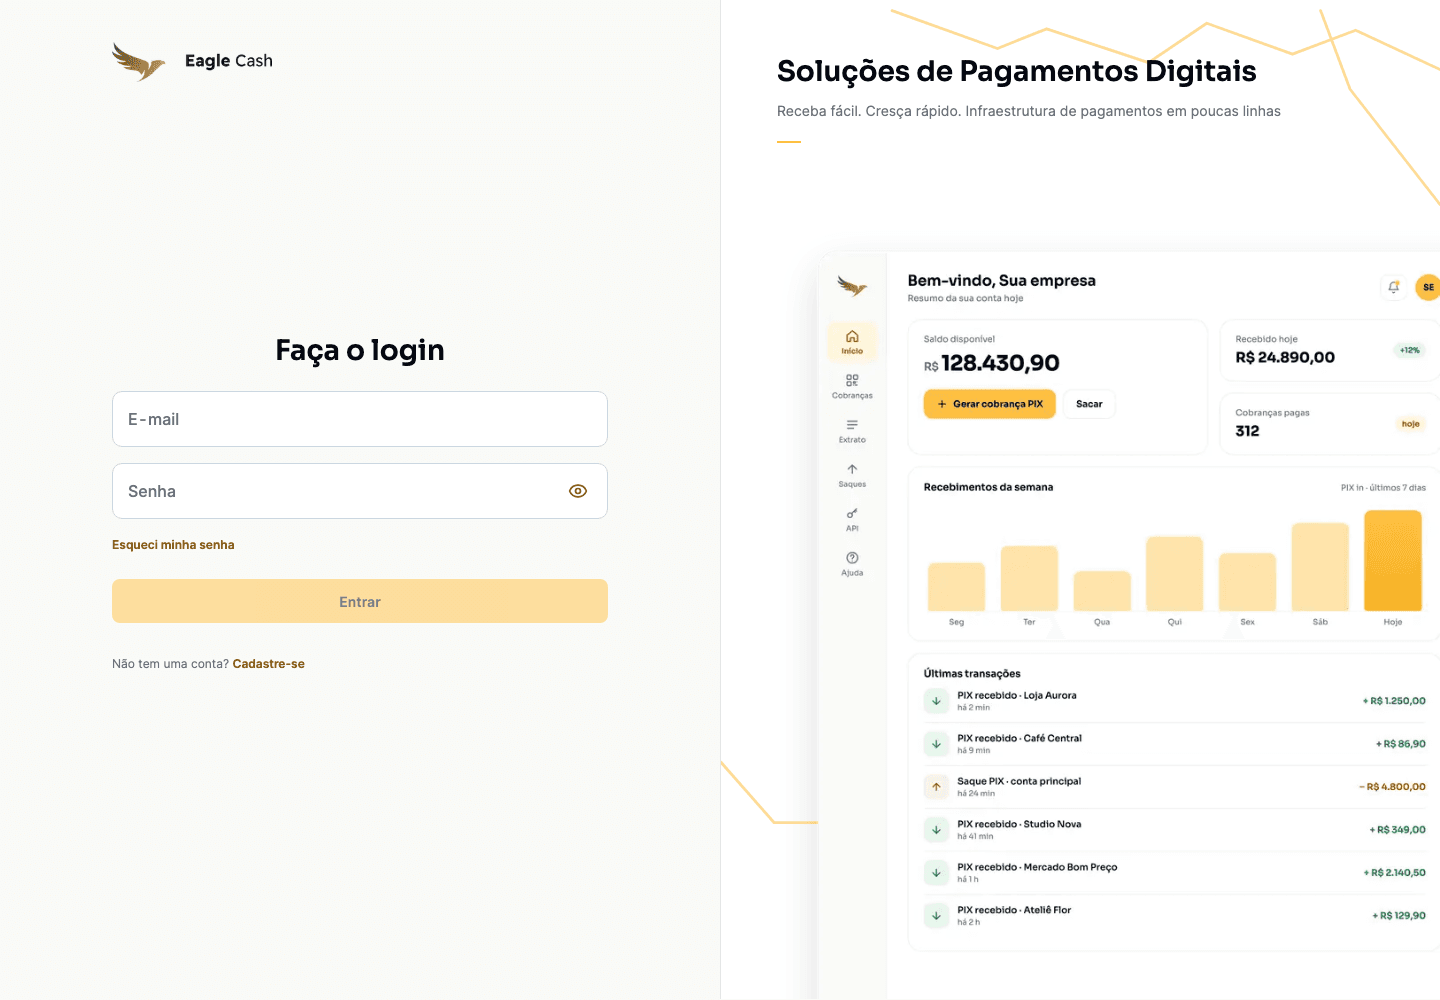Focus the E-mail input field
1440x1000 pixels.
(360, 419)
